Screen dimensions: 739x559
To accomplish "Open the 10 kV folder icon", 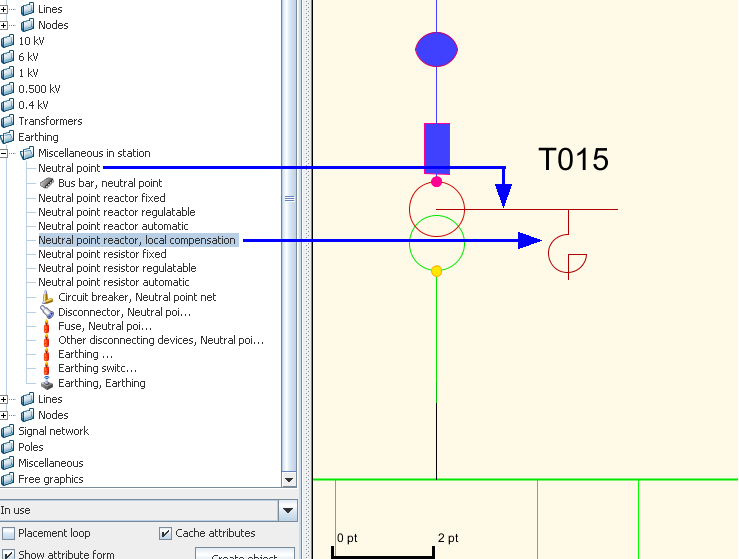I will tap(8, 41).
